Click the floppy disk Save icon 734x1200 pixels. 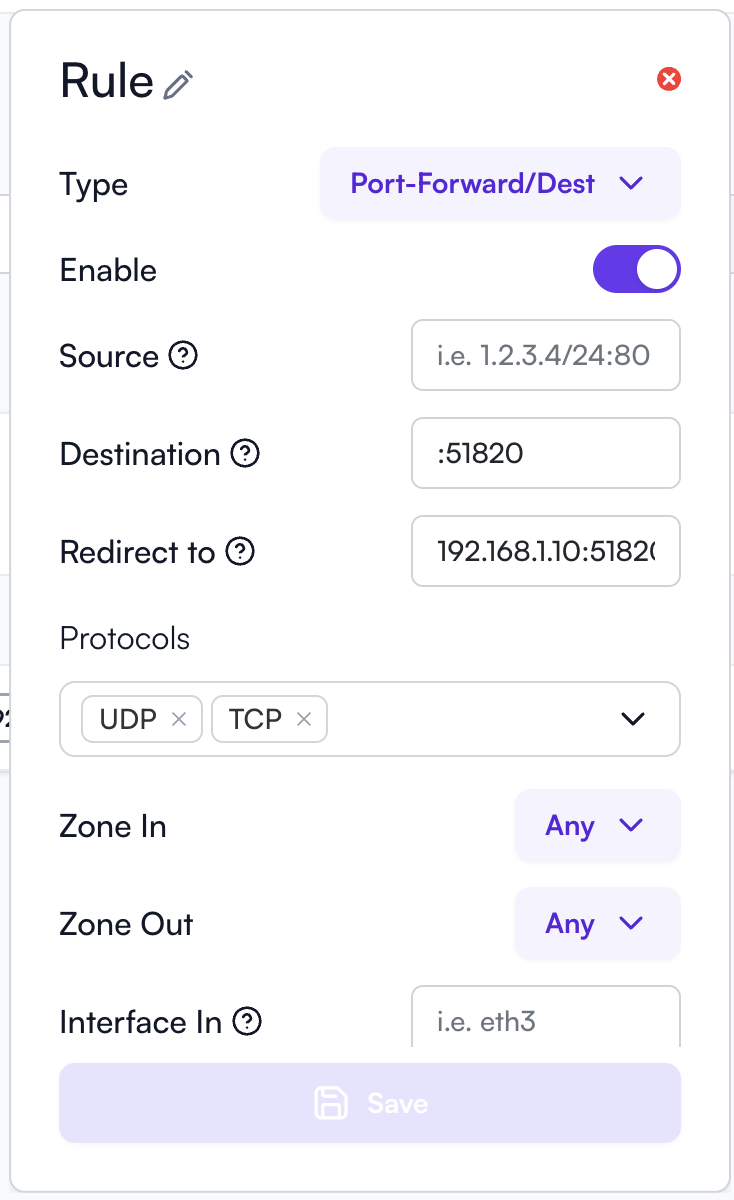point(331,1103)
